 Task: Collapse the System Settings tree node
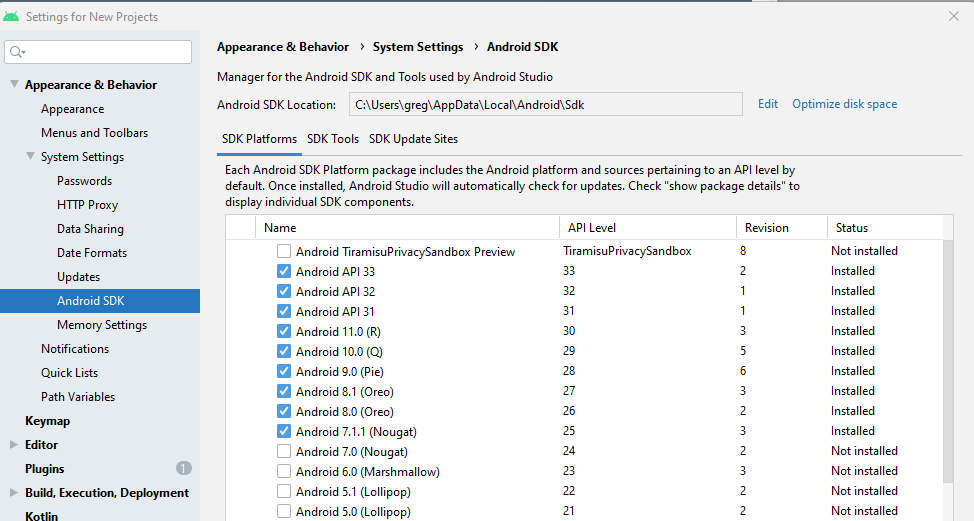tap(29, 157)
